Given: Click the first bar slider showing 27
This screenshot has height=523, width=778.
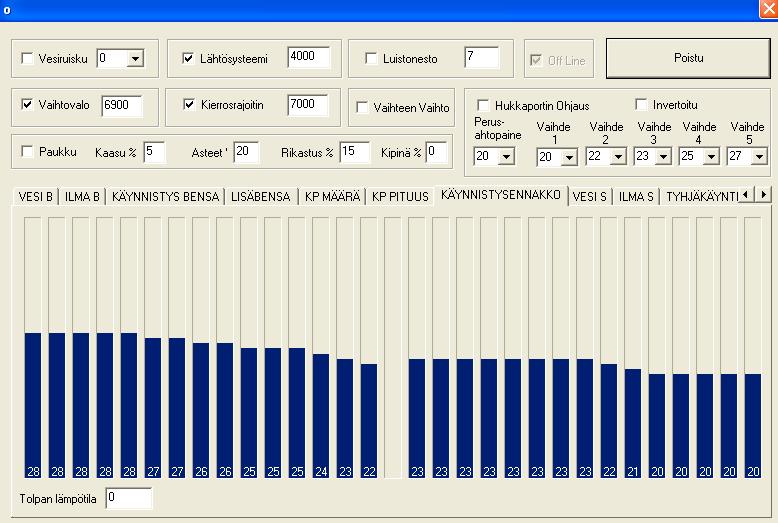Looking at the screenshot, I should point(153,347).
